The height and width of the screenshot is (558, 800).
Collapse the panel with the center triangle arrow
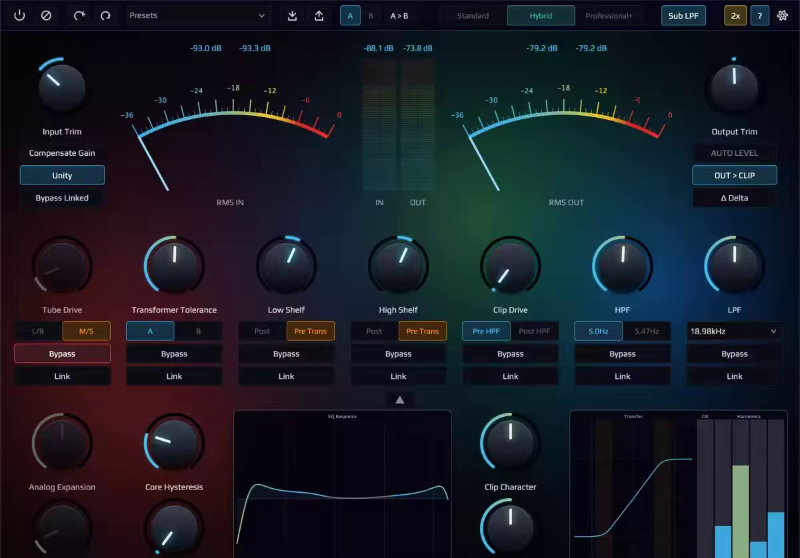399,399
